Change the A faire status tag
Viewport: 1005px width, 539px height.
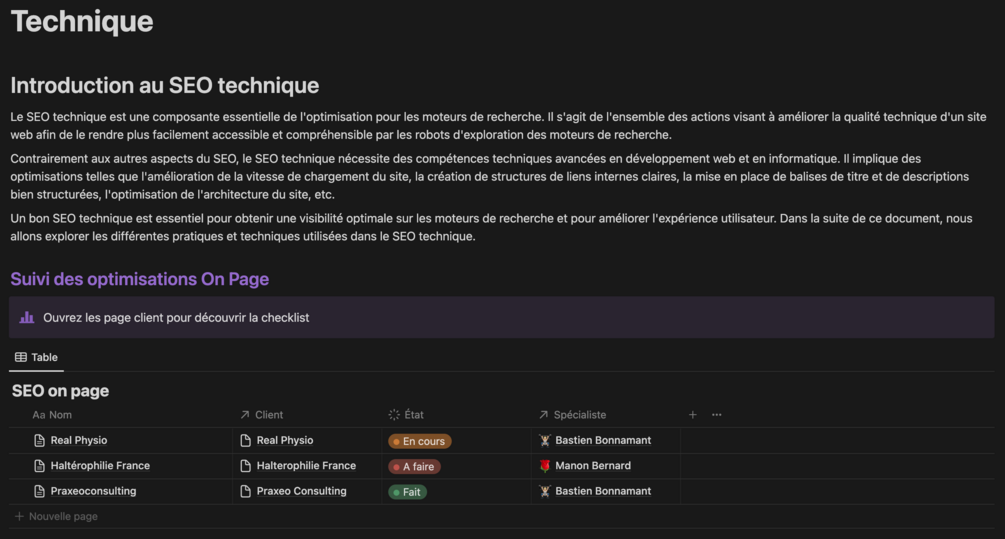(x=414, y=466)
